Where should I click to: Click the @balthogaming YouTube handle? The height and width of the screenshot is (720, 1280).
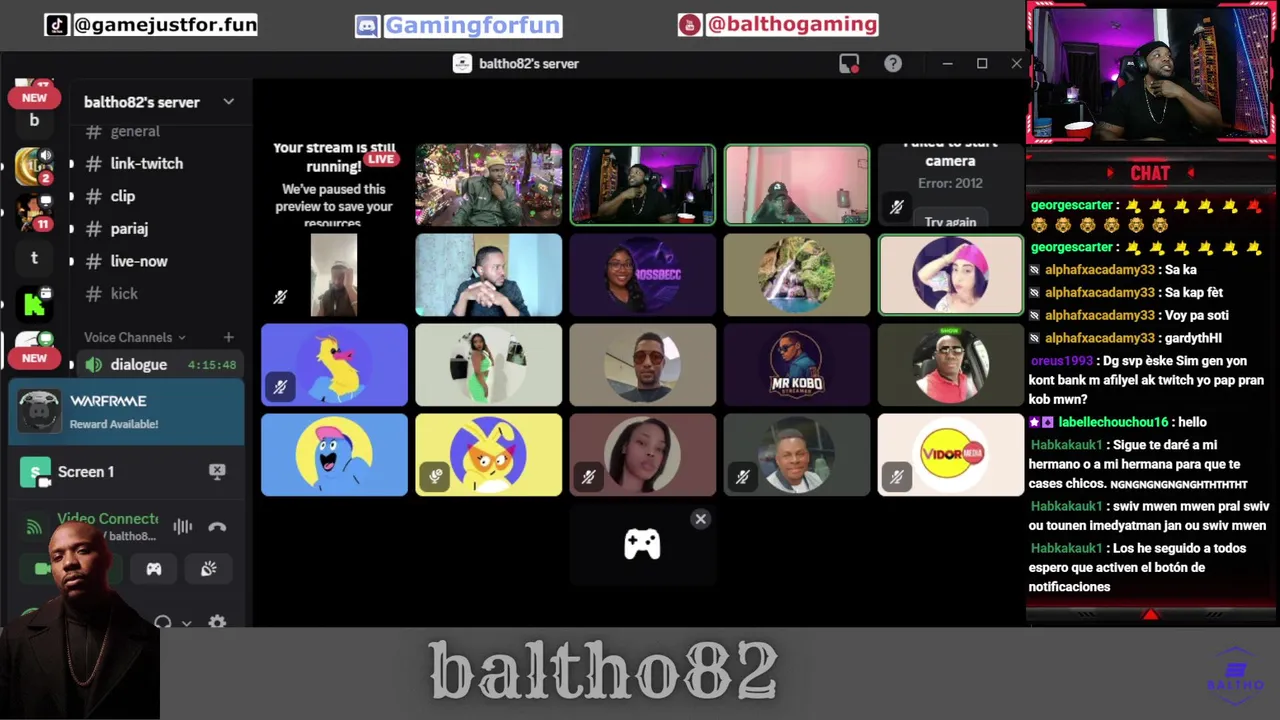[x=792, y=25]
